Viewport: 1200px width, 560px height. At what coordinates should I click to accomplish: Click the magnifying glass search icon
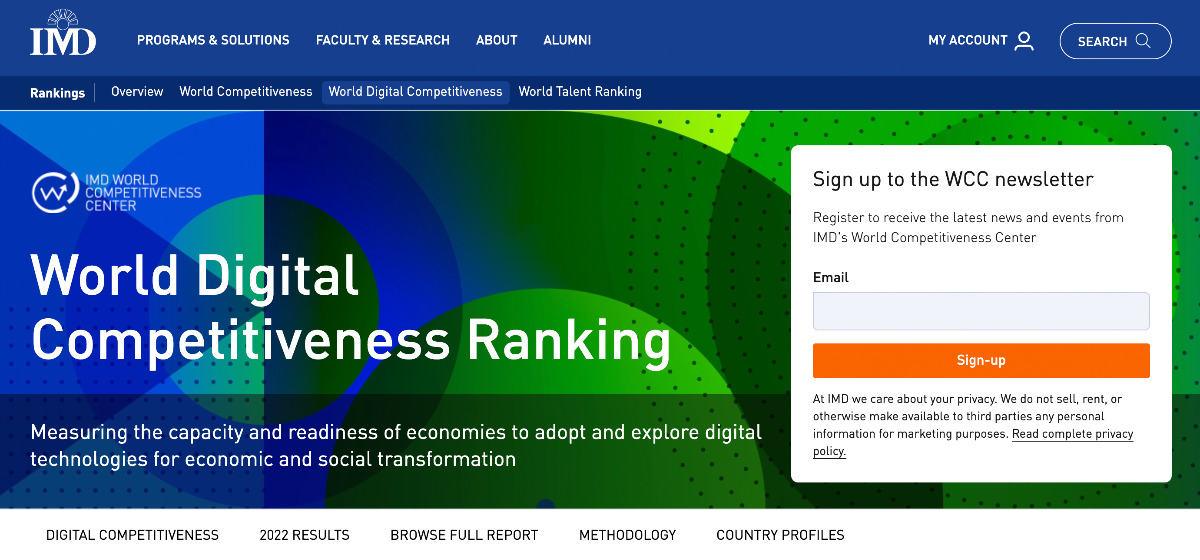coord(1143,41)
